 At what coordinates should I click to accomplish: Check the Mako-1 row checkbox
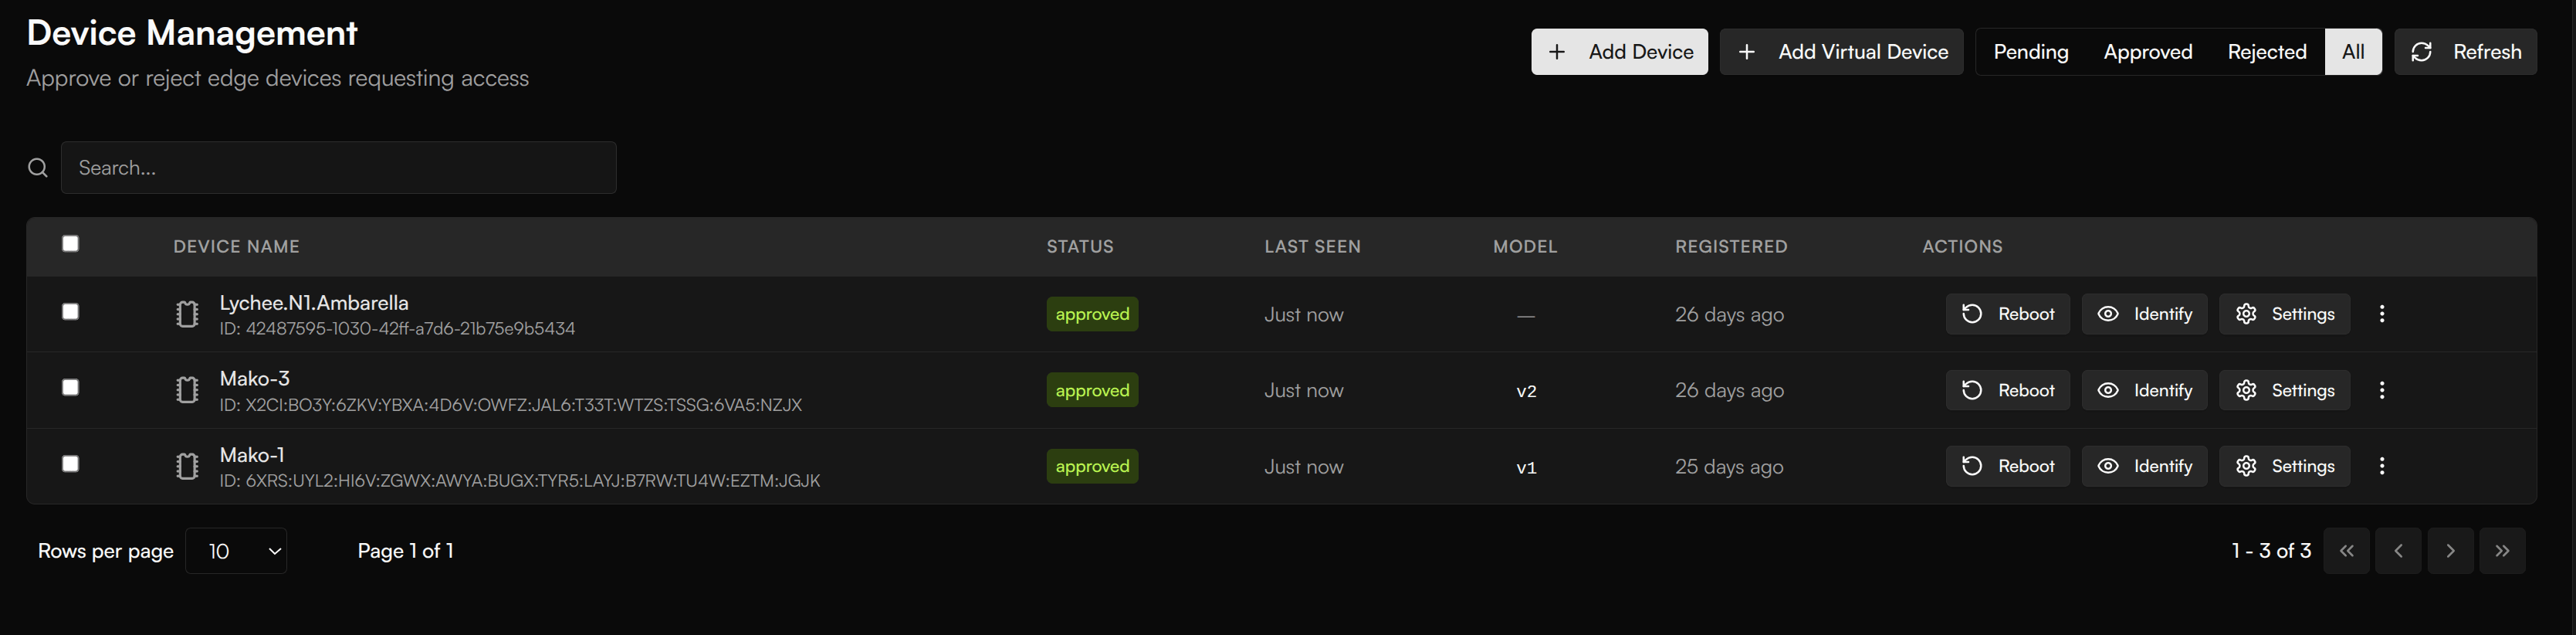tap(70, 464)
